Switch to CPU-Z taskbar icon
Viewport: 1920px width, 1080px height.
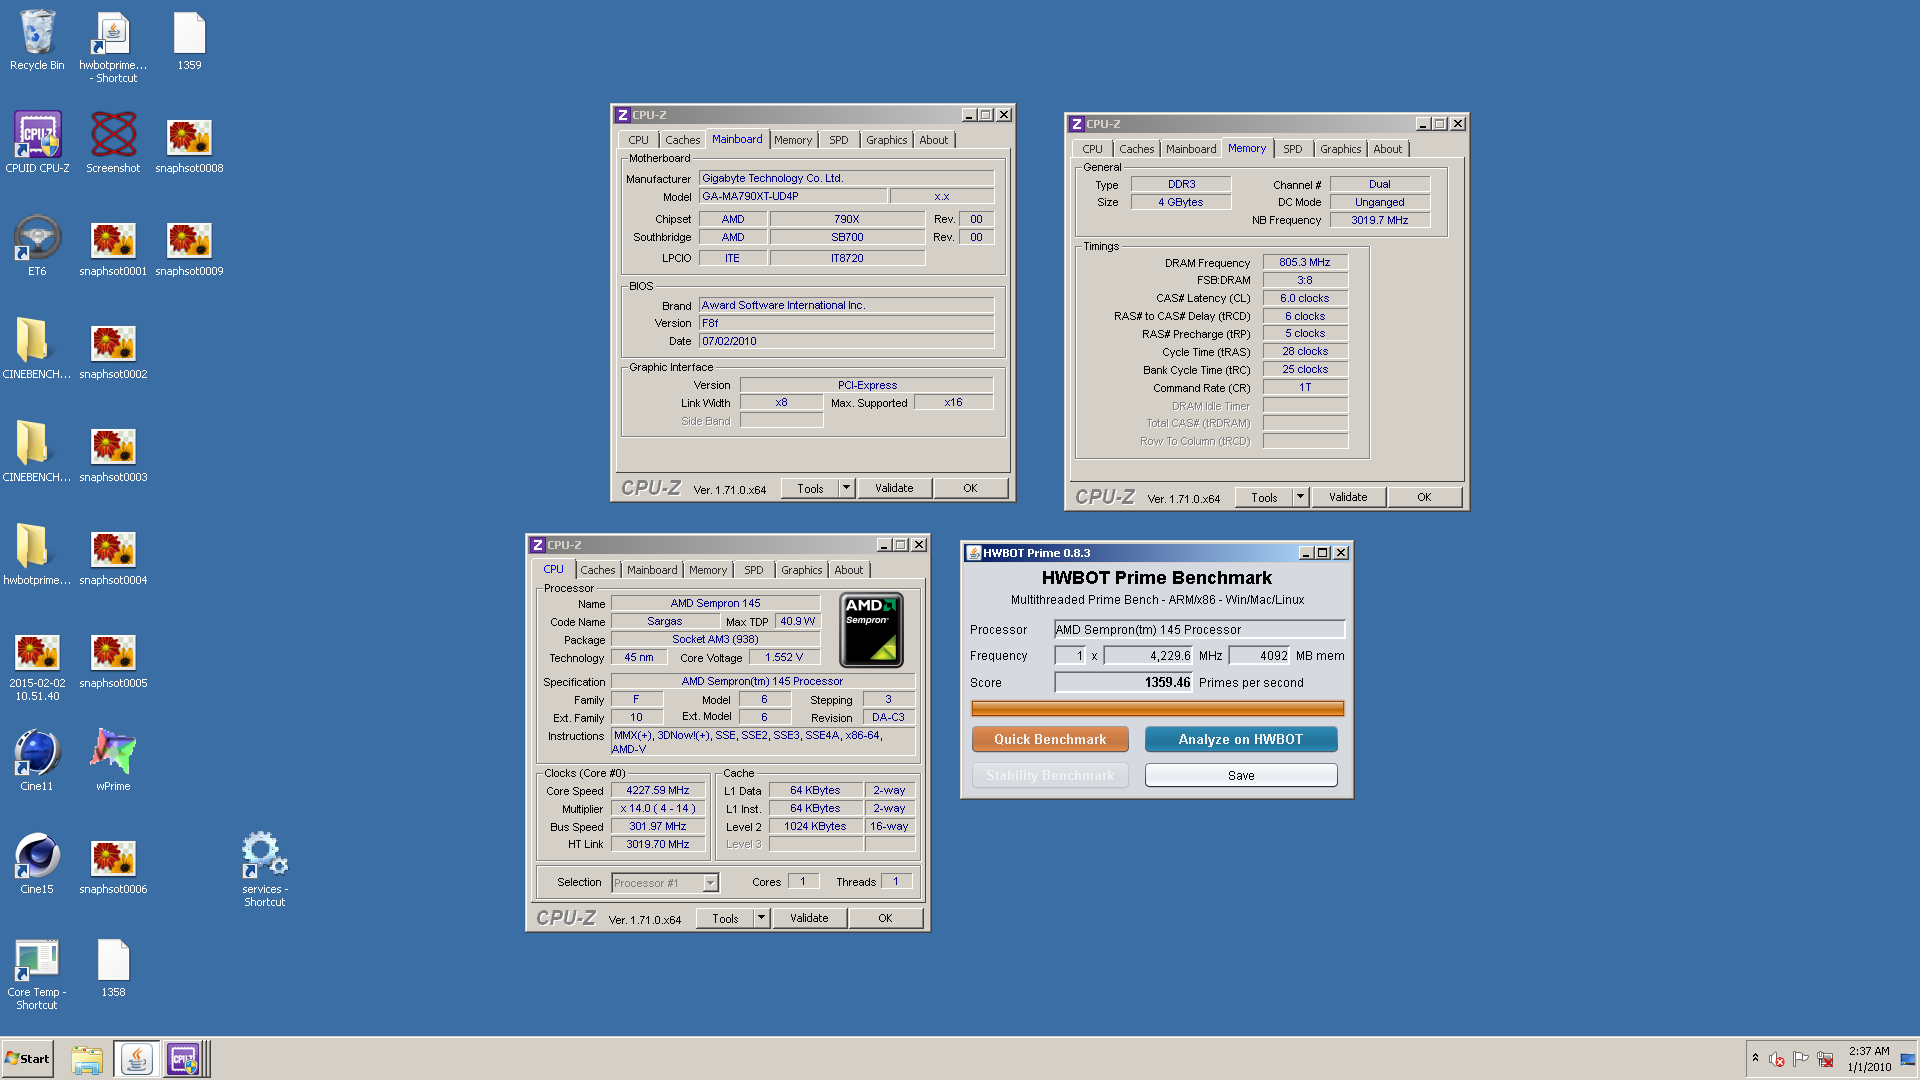[x=185, y=1059]
